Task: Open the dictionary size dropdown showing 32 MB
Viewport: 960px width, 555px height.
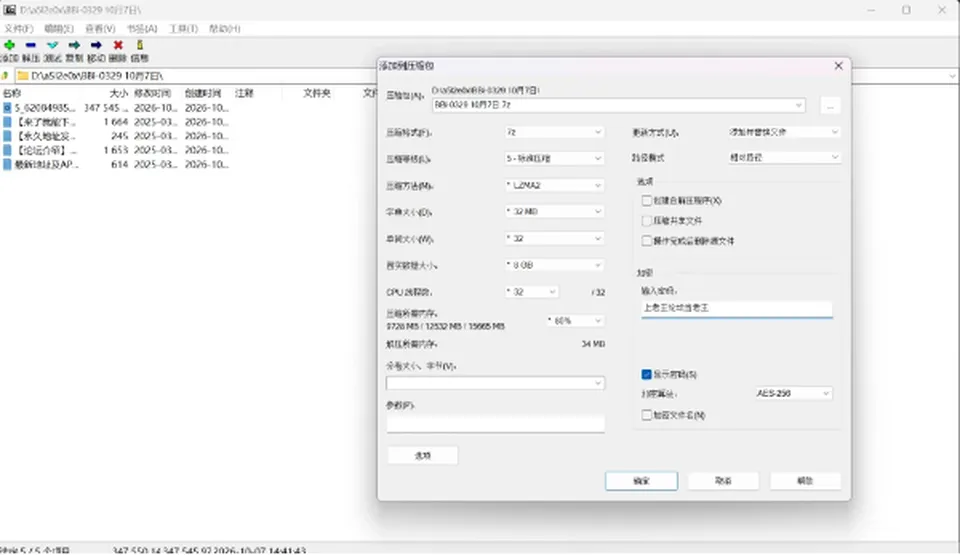Action: [x=554, y=211]
